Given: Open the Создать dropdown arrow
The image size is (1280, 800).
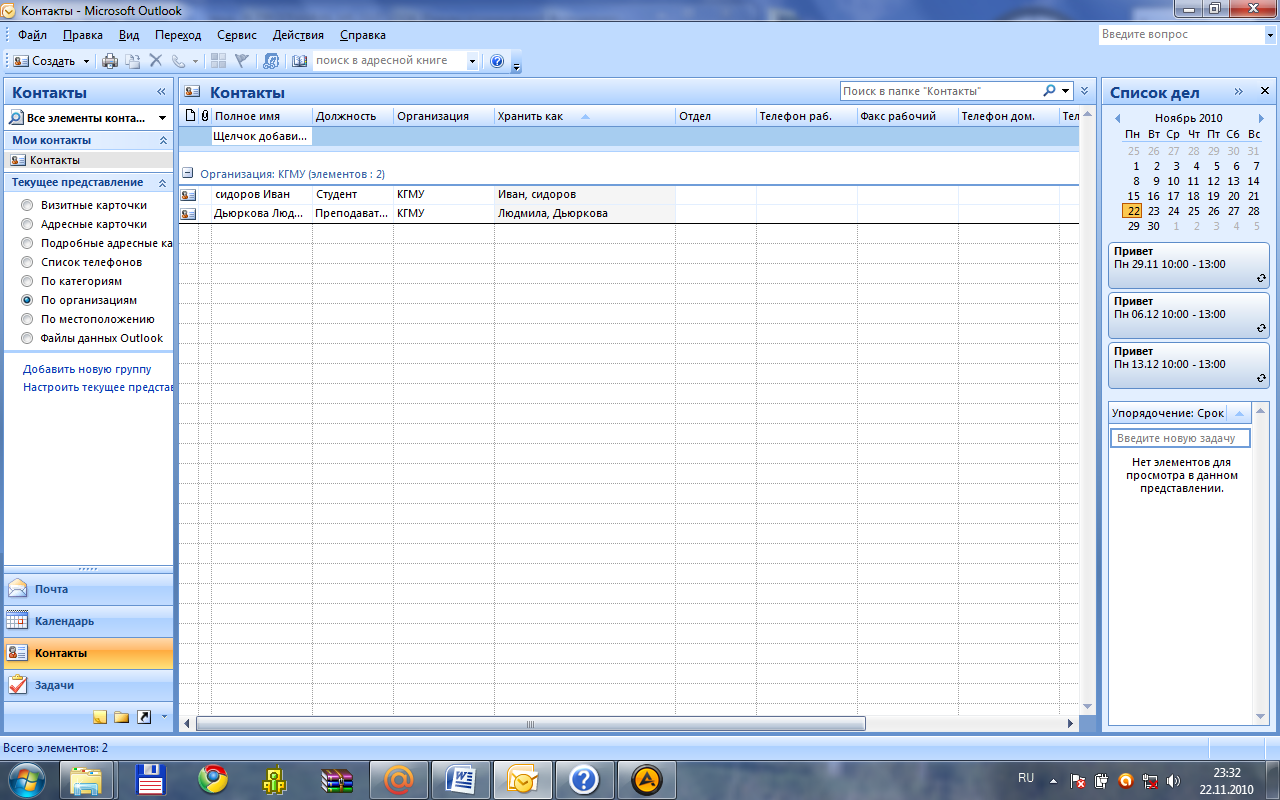Looking at the screenshot, I should (x=86, y=61).
